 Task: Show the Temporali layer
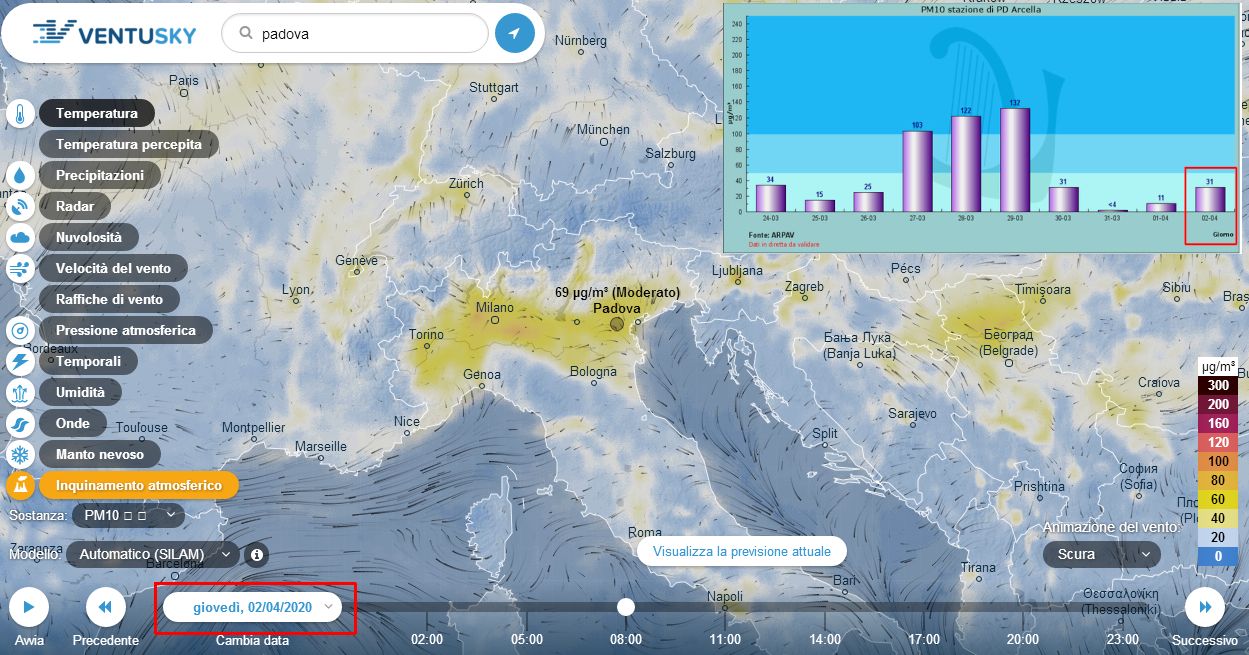[88, 361]
